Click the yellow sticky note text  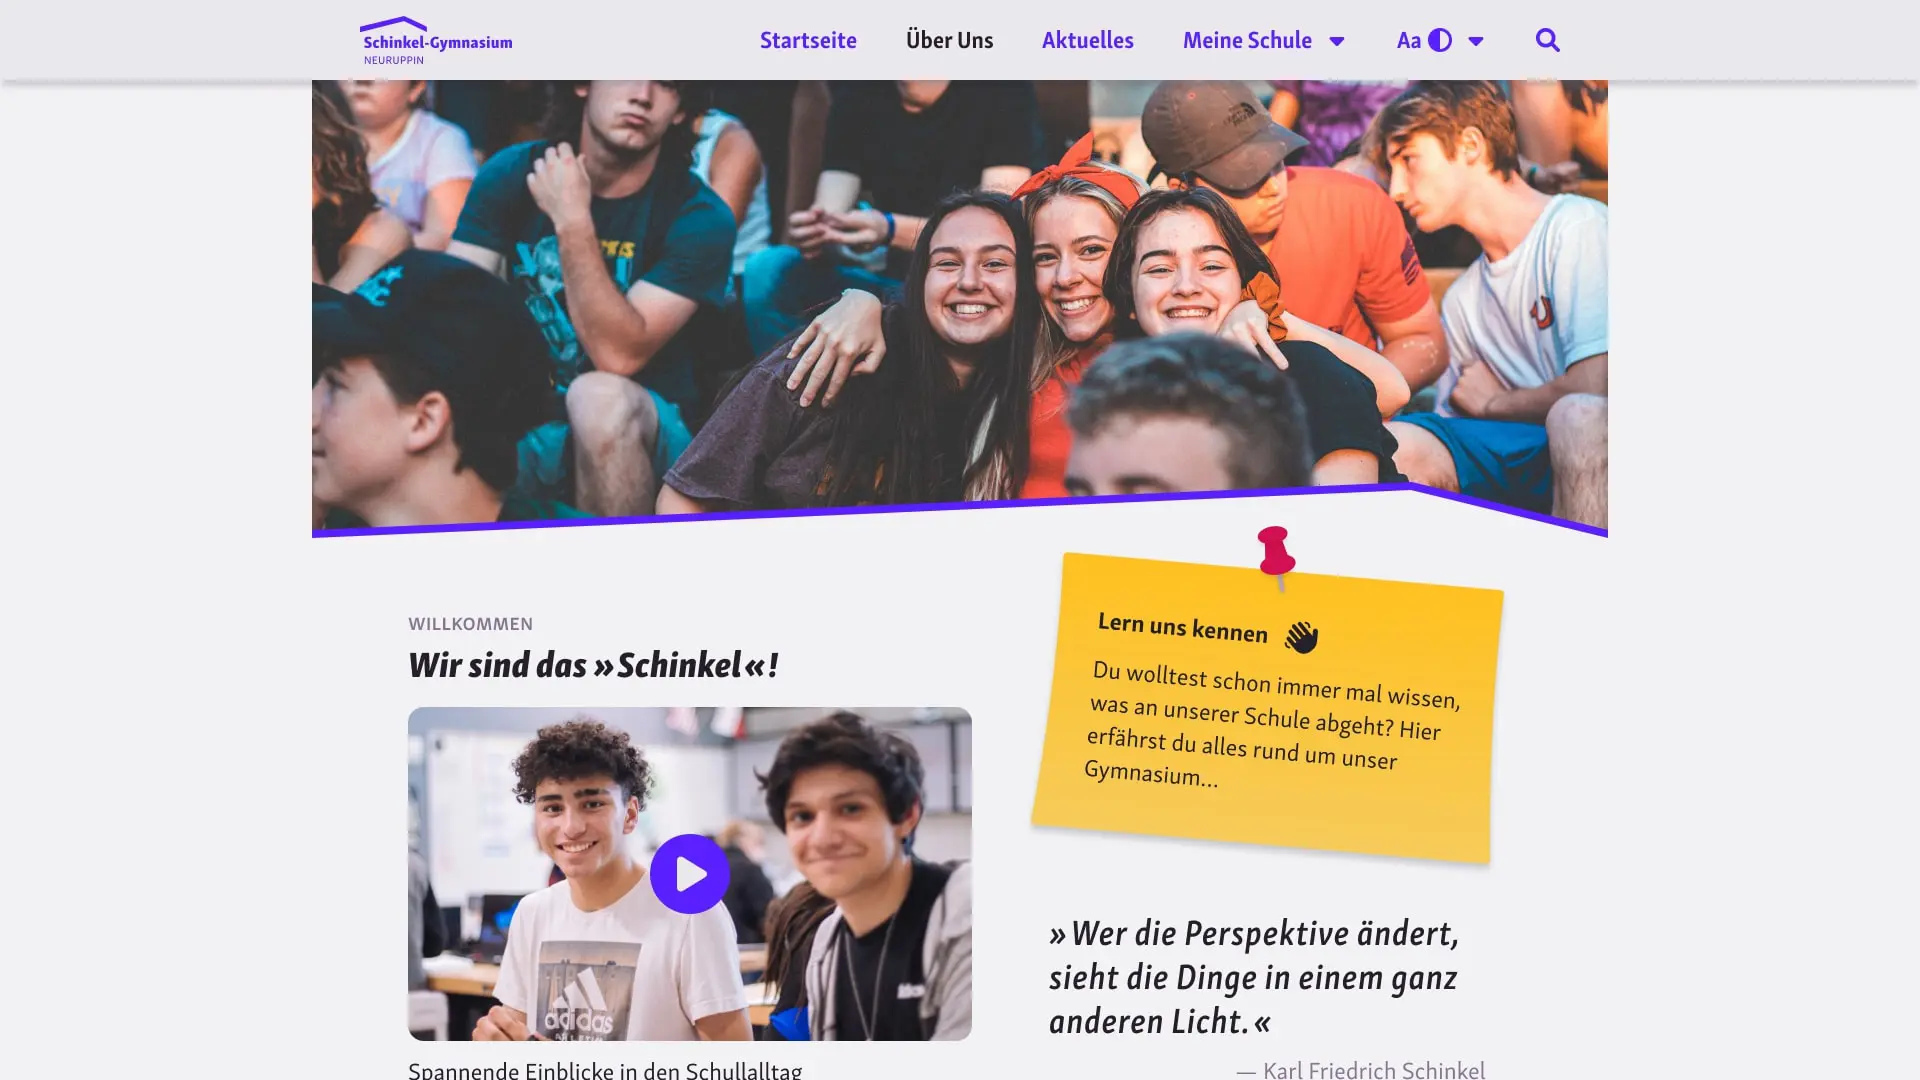pos(1272,723)
